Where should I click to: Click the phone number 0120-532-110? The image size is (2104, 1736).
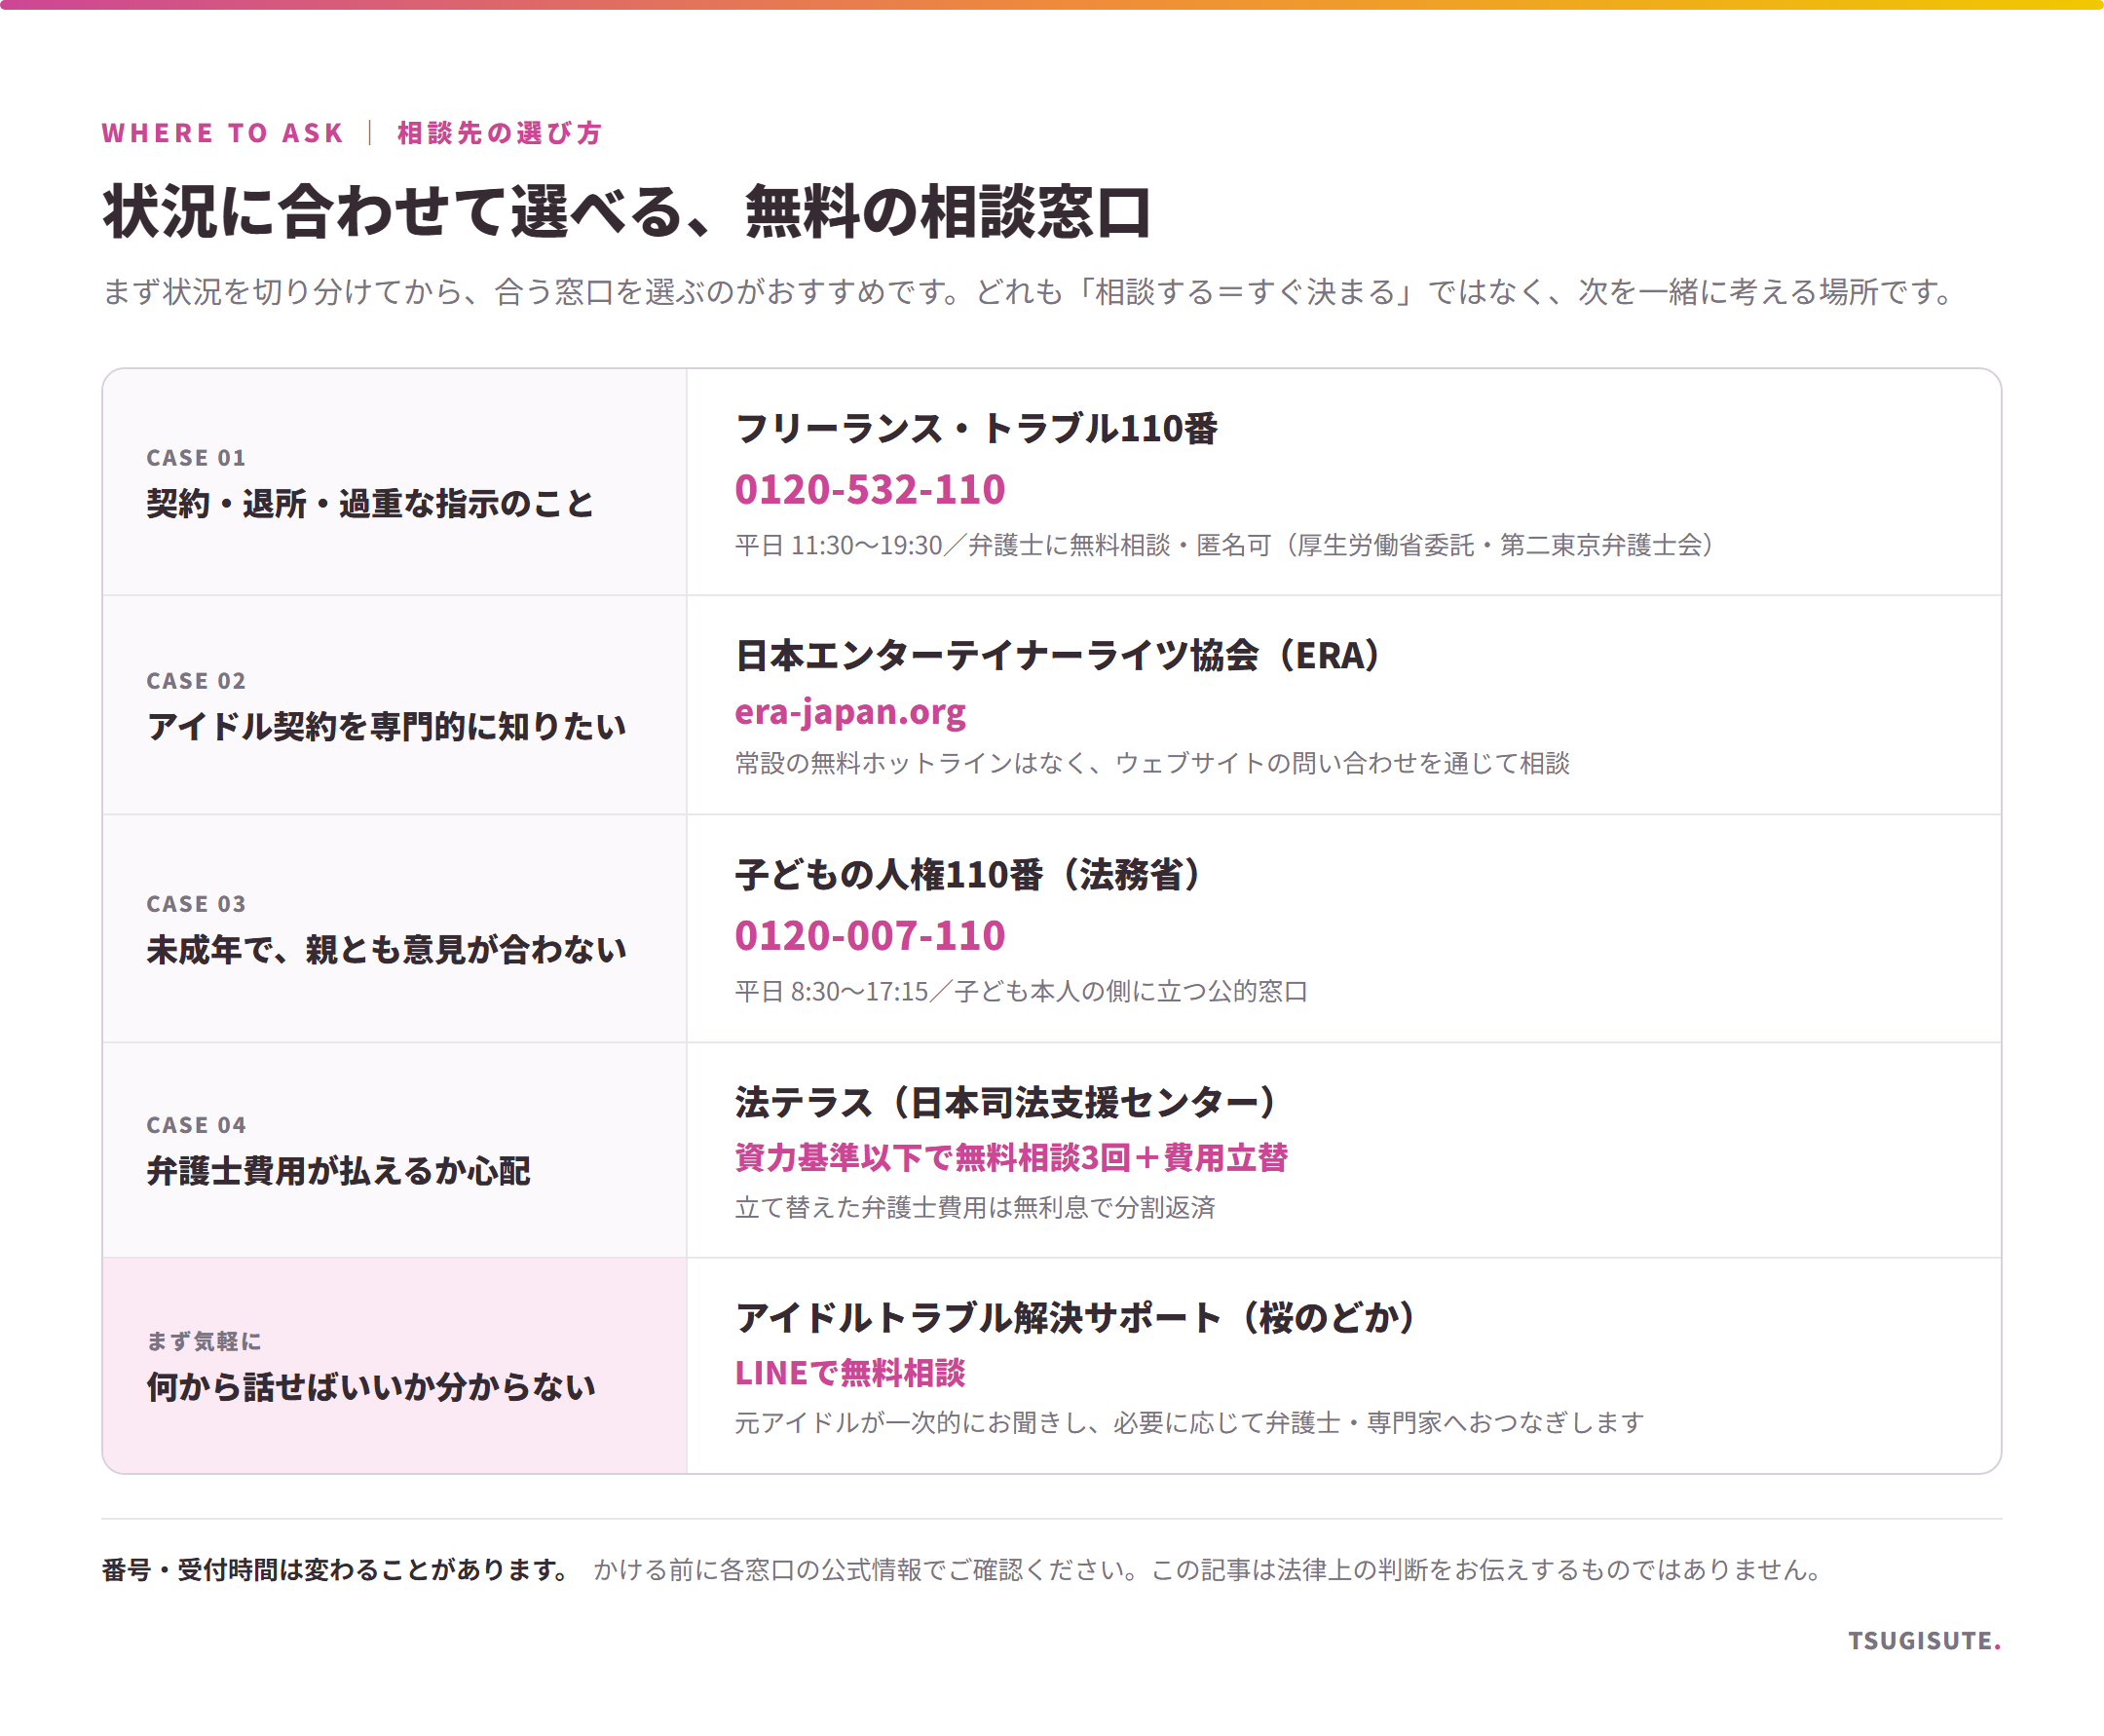pos(869,489)
